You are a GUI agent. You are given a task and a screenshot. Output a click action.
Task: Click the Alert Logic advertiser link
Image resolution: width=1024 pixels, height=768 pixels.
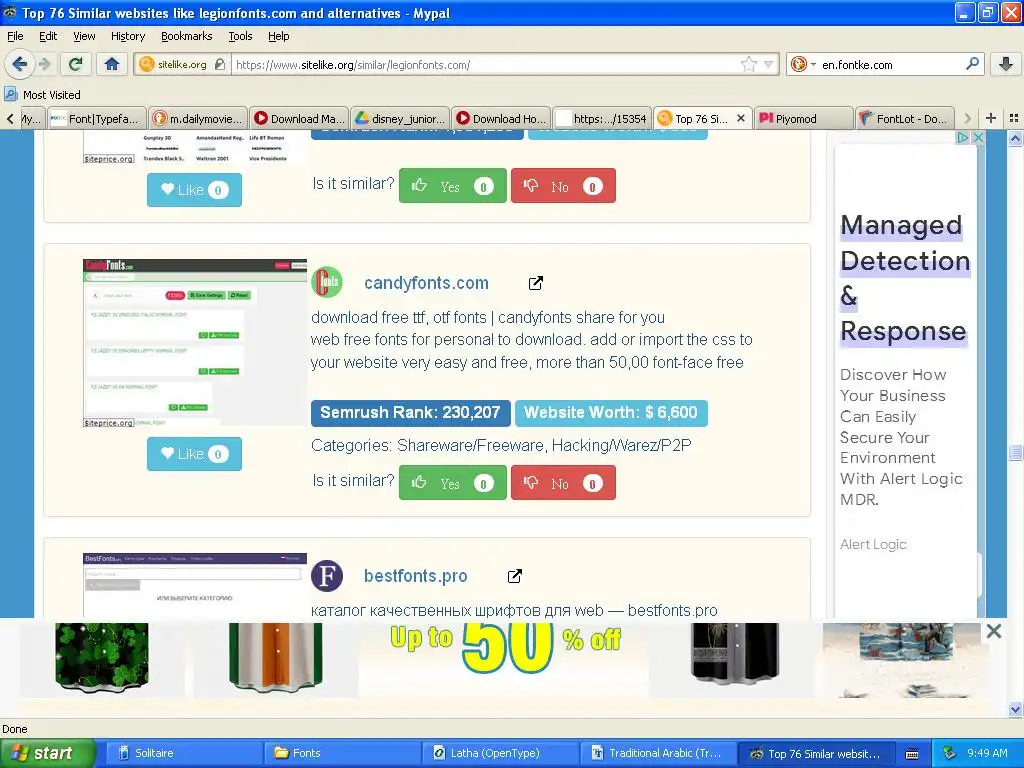pos(873,544)
